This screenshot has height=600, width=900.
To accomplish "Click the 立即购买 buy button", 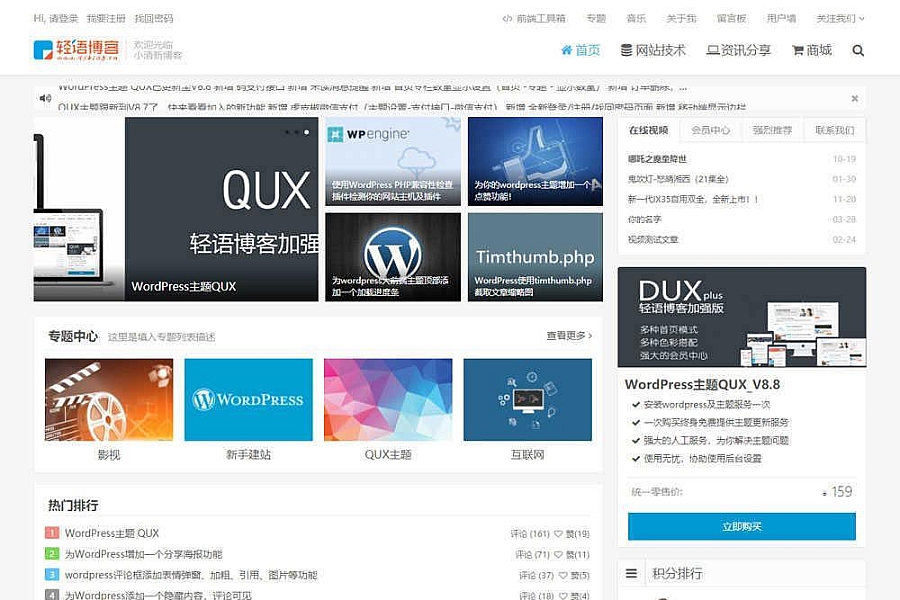I will 742,527.
